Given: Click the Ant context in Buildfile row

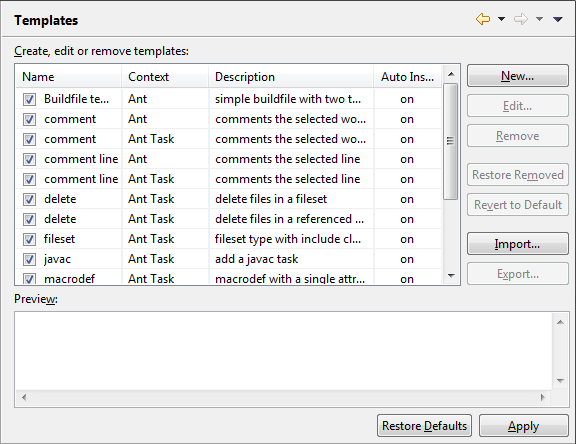Looking at the screenshot, I should [137, 99].
